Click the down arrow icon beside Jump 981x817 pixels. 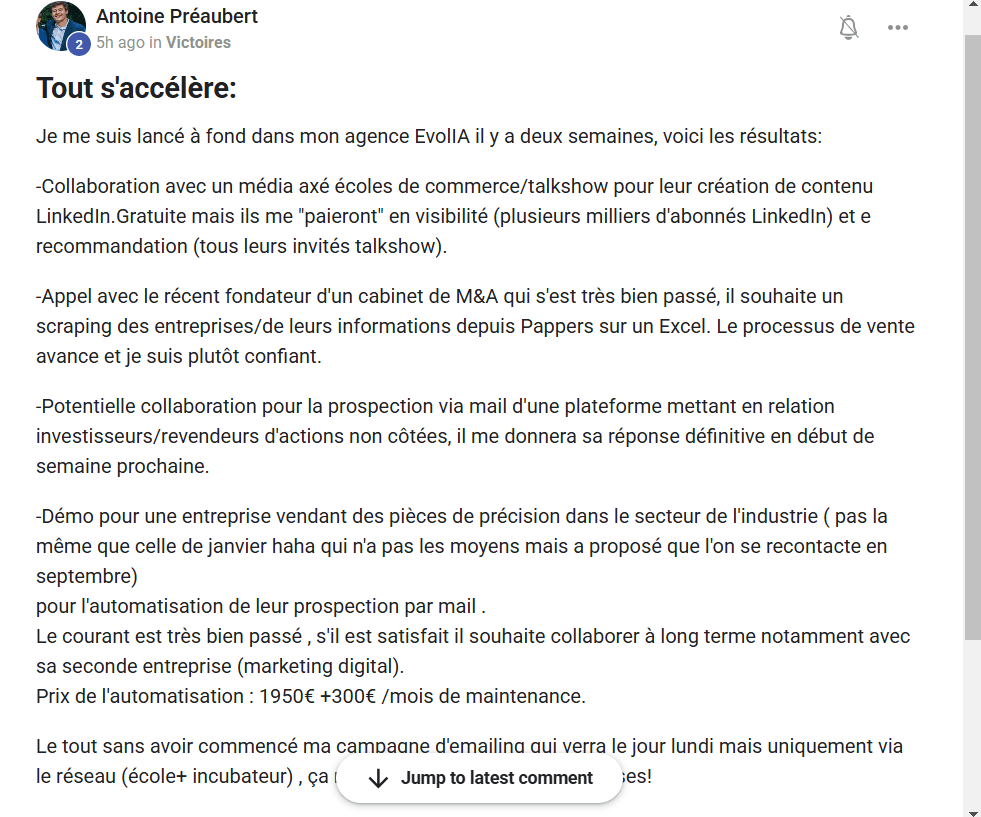378,778
